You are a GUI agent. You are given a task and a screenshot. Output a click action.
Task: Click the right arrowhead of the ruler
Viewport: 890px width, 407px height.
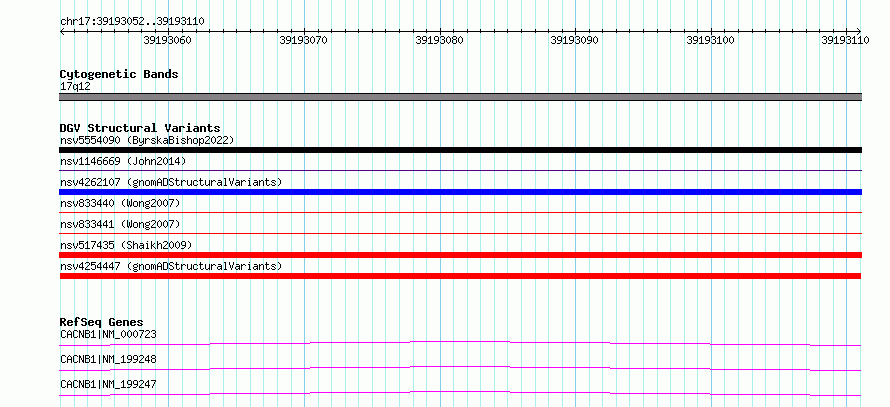(858, 31)
